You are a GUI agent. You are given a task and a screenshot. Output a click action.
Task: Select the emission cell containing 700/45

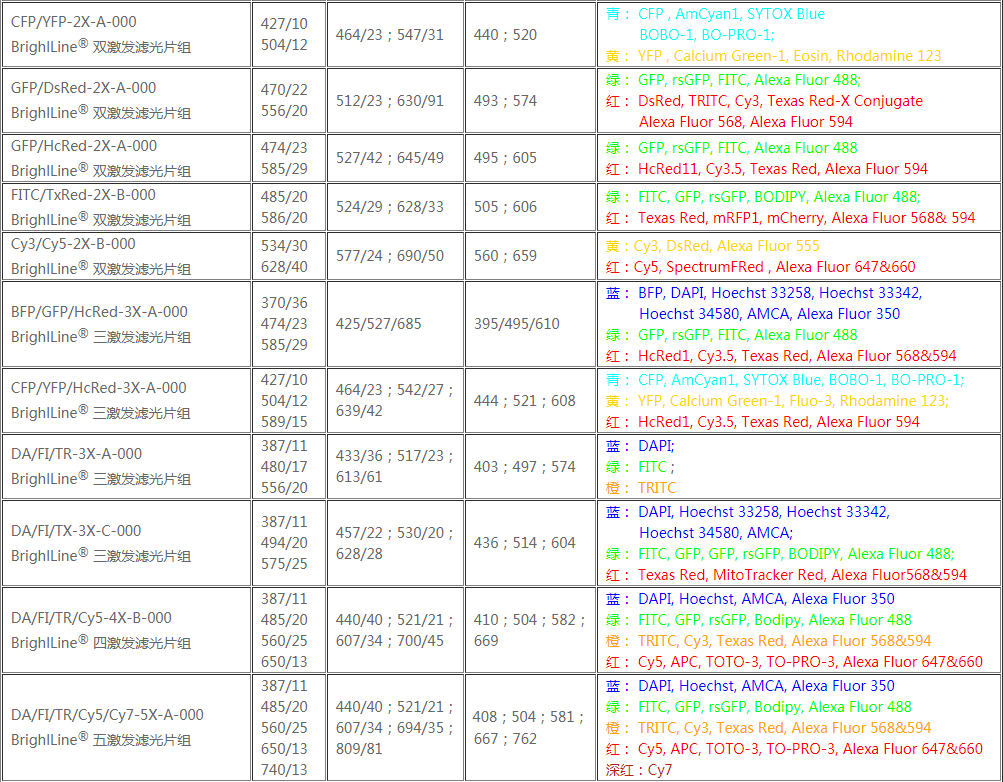click(x=395, y=630)
